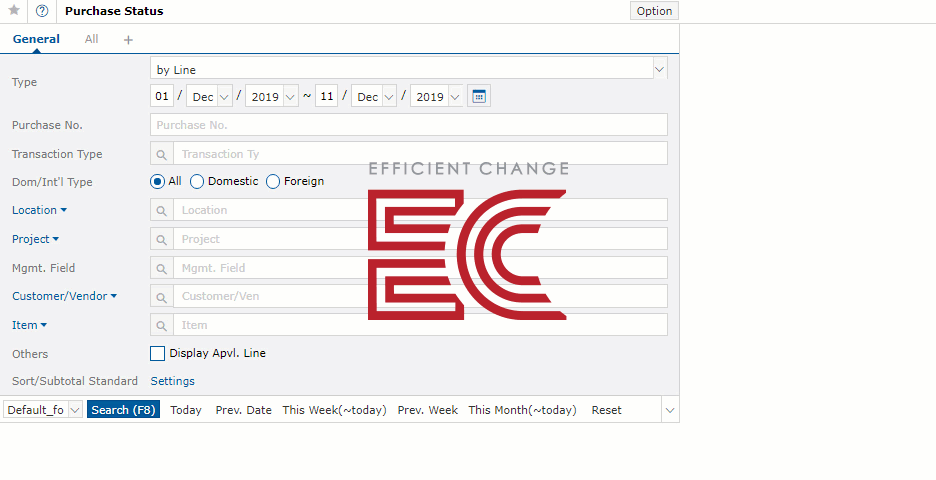Click the favorite star icon
This screenshot has width=936, height=480.
tap(14, 11)
